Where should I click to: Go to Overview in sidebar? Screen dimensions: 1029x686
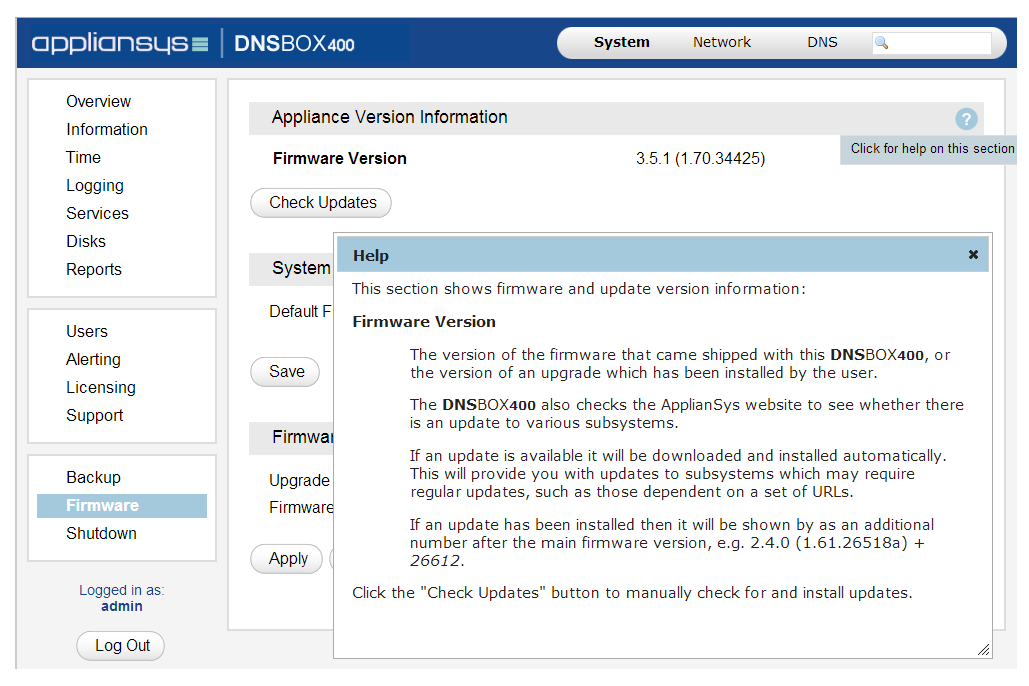click(98, 102)
